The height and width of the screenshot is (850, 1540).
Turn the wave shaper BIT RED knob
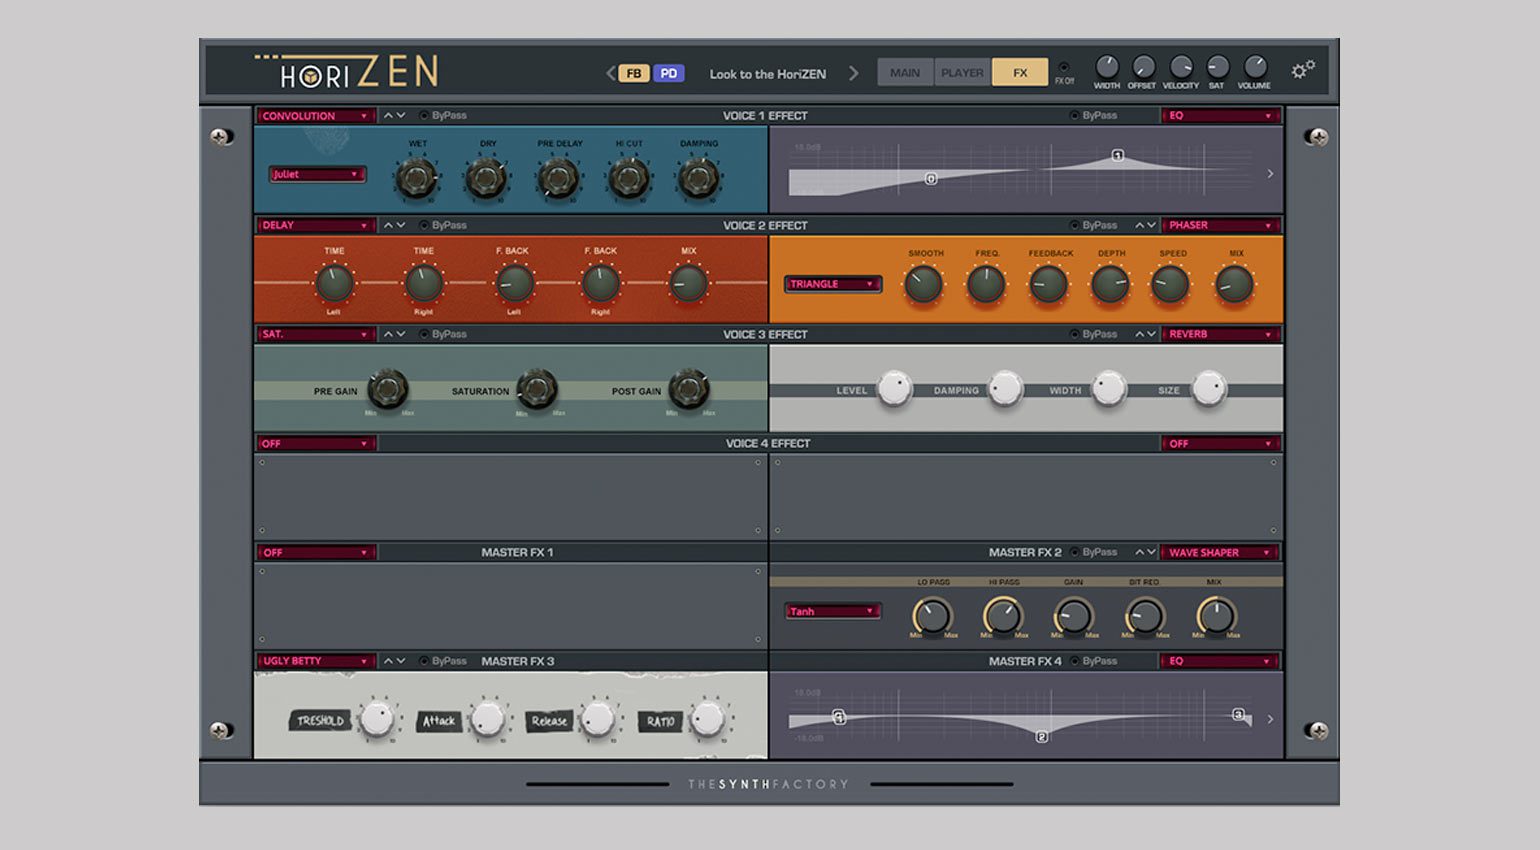tap(1145, 616)
